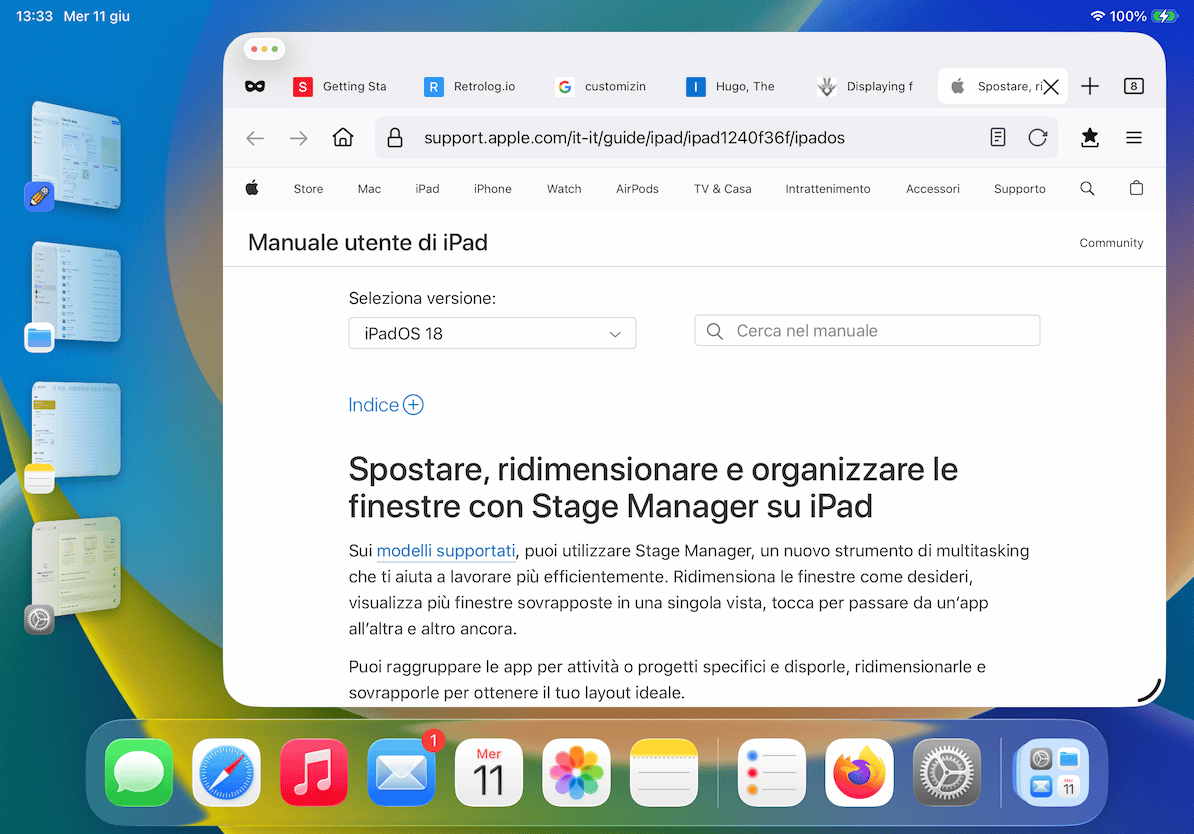
Task: Open the Firefox hamburger menu
Action: click(x=1134, y=137)
